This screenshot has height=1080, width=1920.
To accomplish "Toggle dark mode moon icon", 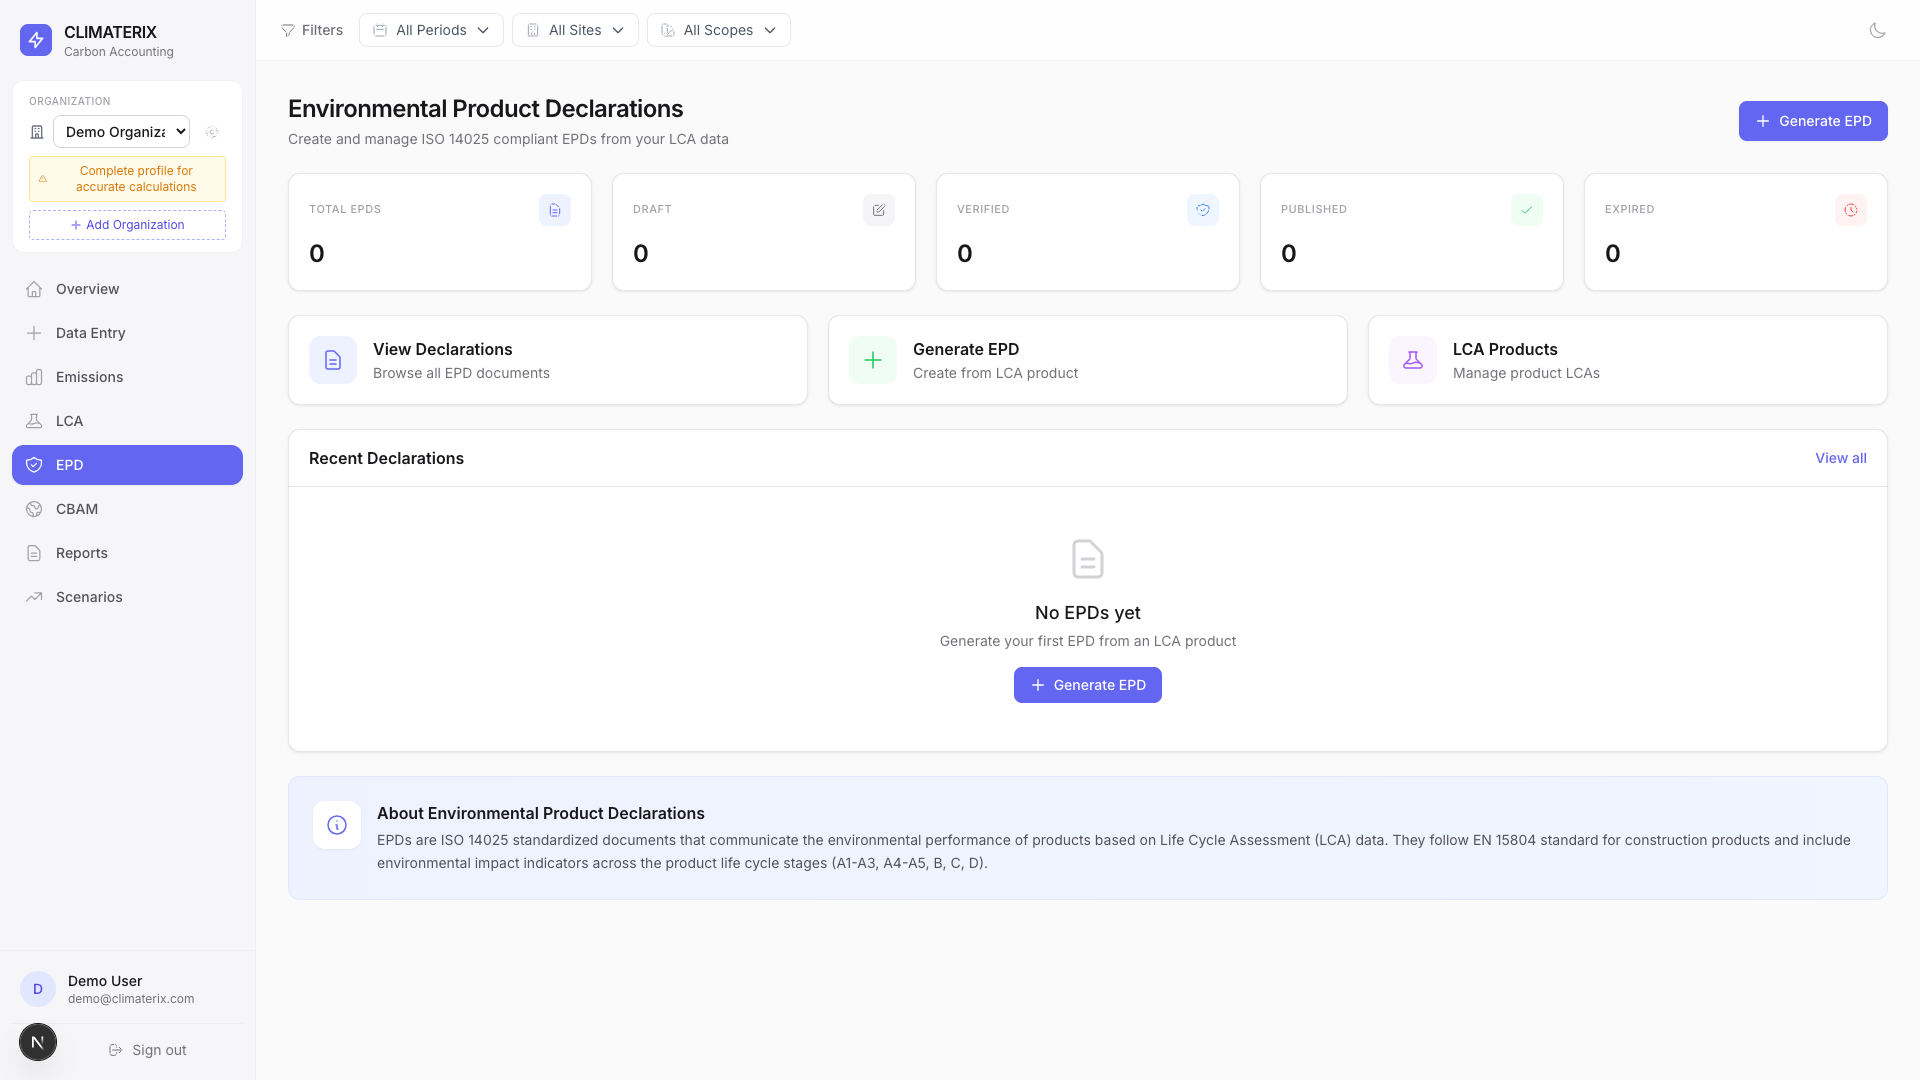I will tap(1877, 30).
